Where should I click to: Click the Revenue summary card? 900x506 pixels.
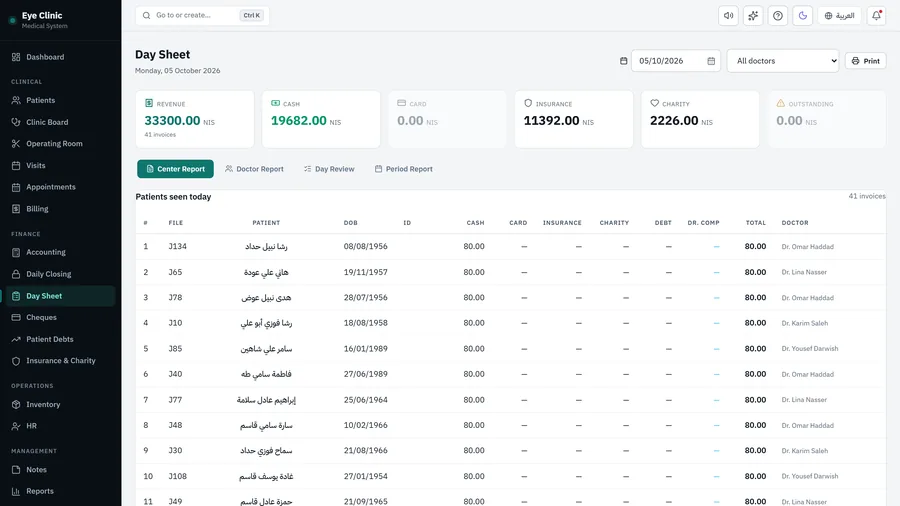pos(195,119)
